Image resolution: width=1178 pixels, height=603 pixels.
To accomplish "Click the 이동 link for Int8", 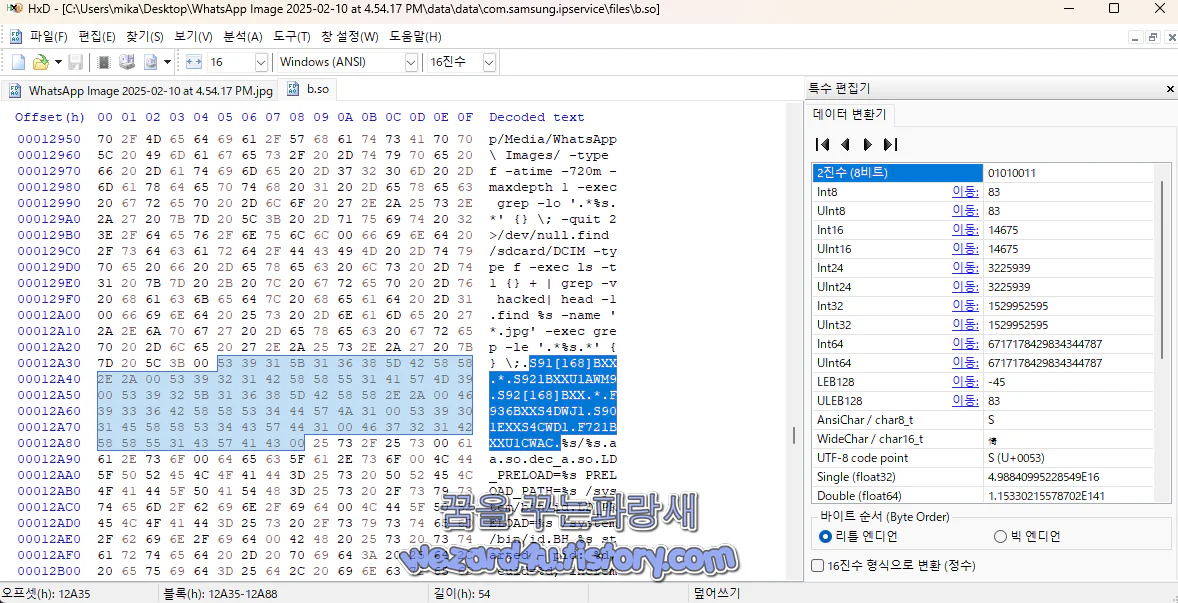I will click(x=965, y=191).
